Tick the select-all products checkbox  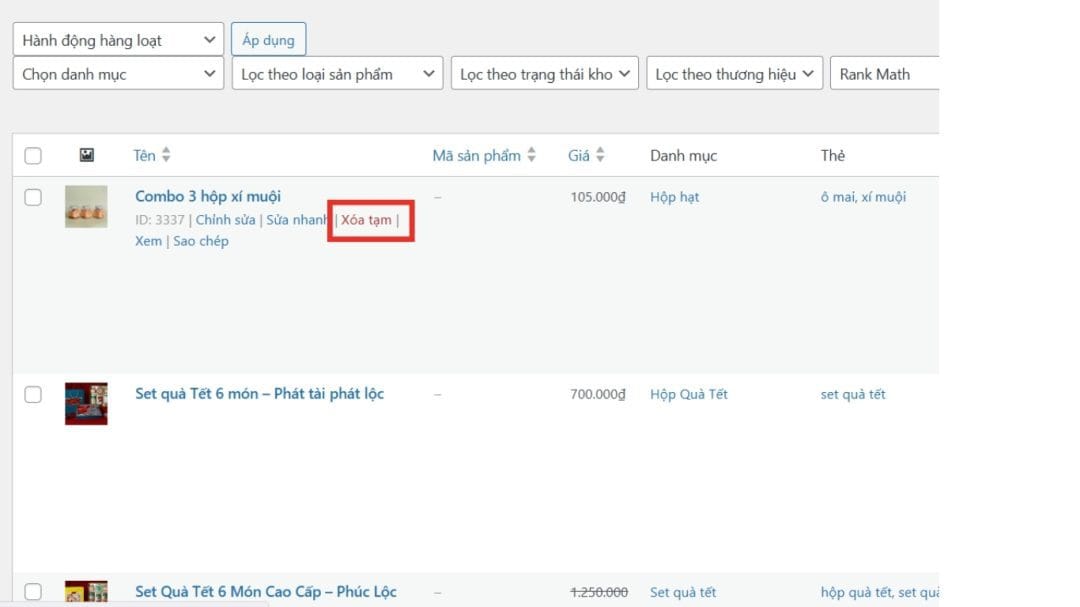tap(33, 156)
